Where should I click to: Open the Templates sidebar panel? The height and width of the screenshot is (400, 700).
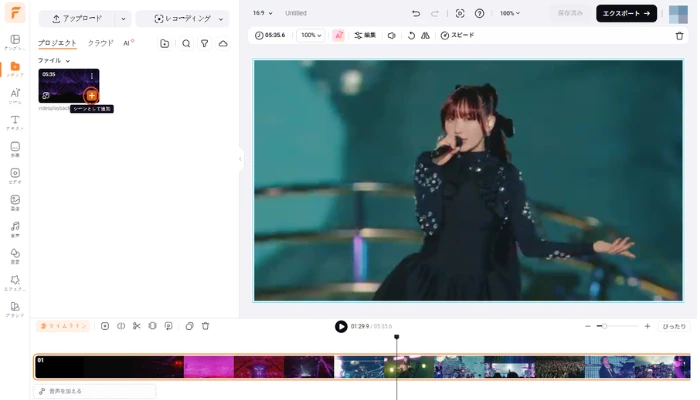(15, 42)
